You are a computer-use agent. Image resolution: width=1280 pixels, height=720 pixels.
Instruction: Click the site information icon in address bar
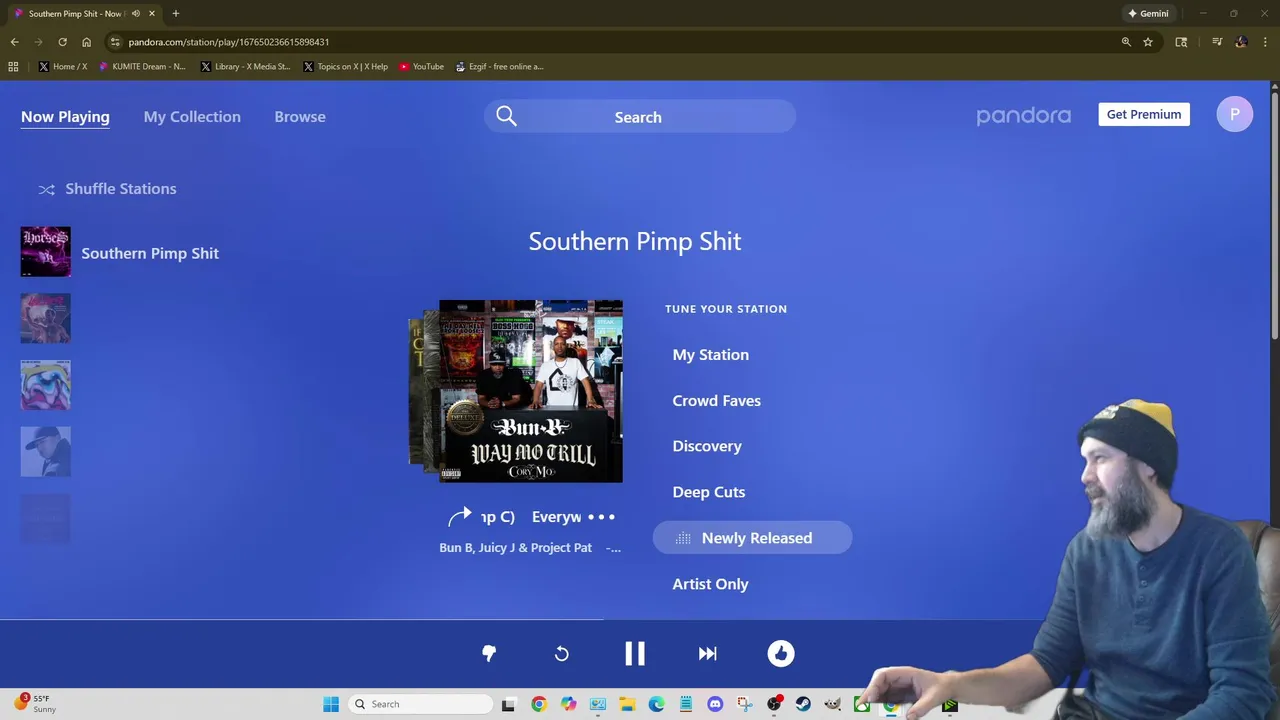(115, 42)
